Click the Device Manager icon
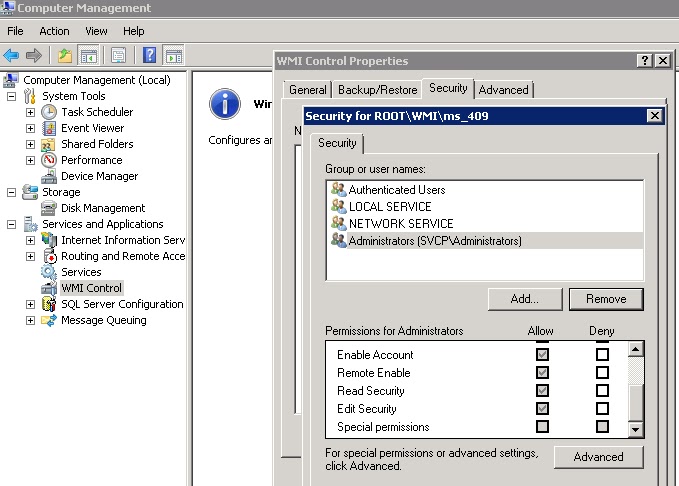This screenshot has width=679, height=486. 49,176
